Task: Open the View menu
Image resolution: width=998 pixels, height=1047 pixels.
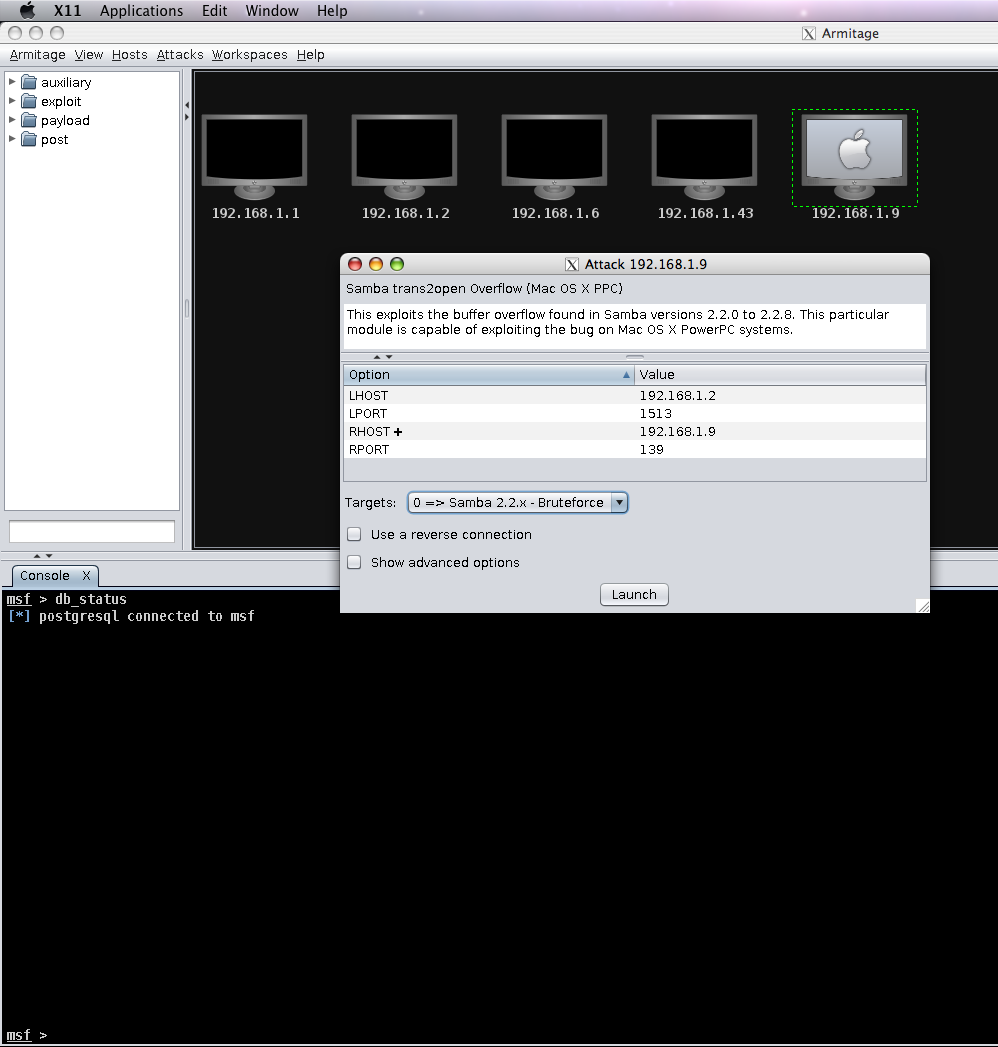Action: [x=89, y=55]
